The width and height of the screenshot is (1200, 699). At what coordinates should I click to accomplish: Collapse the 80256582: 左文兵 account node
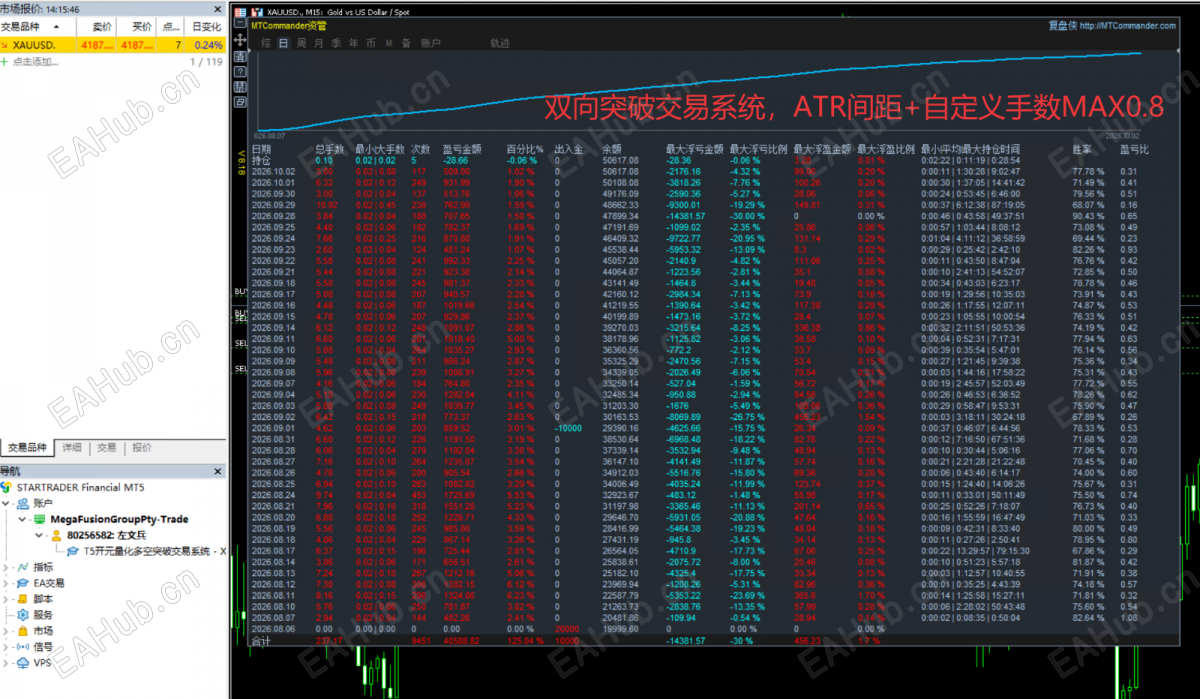38,535
